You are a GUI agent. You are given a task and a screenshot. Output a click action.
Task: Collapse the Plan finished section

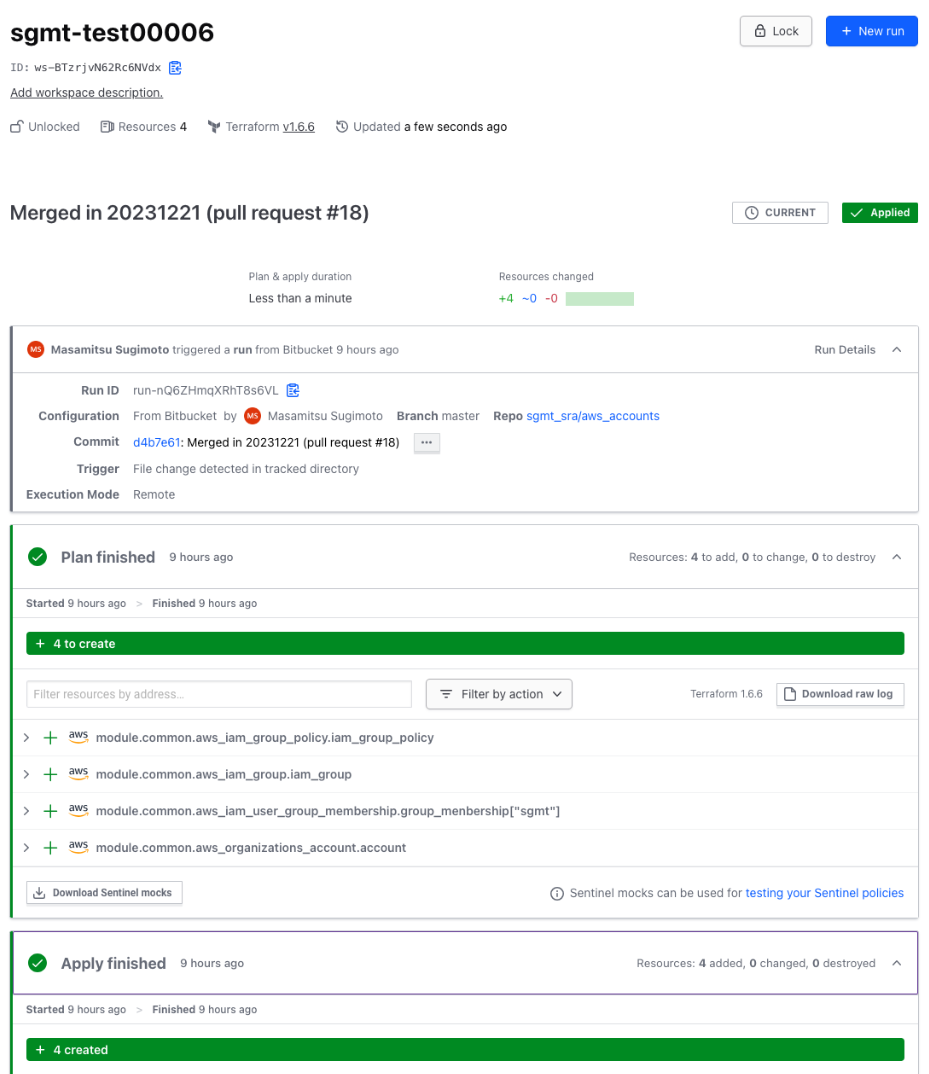[897, 557]
